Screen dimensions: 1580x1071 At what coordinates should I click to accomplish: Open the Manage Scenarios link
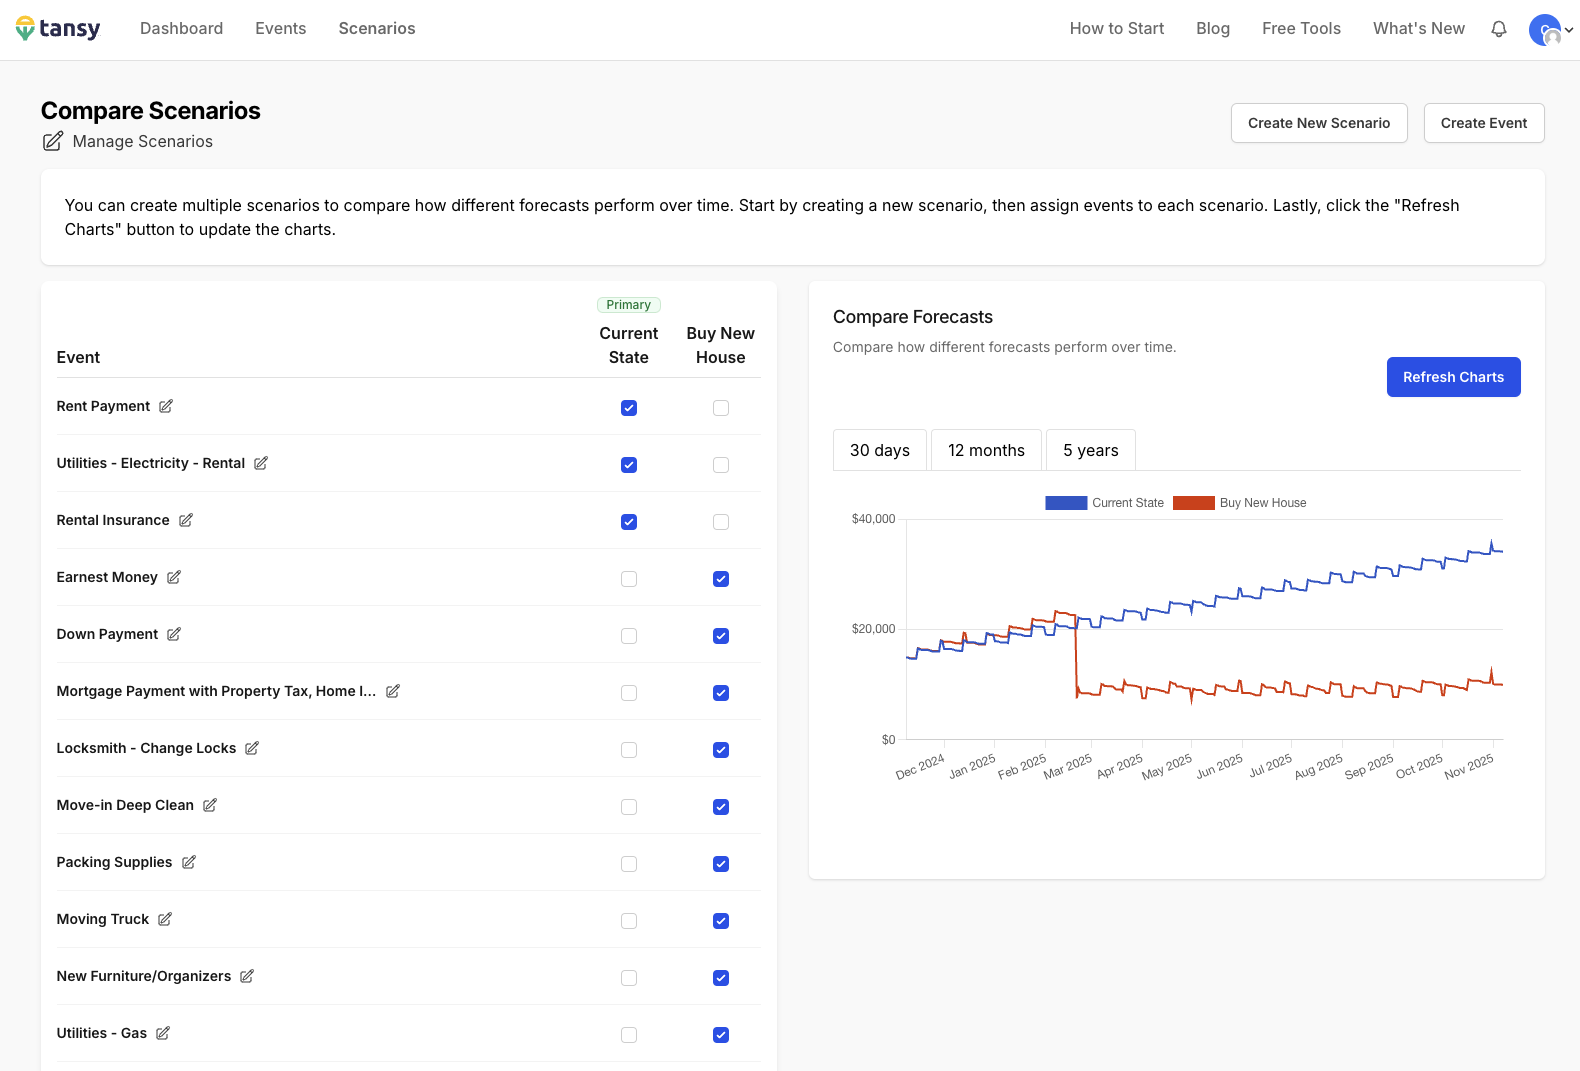pyautogui.click(x=142, y=142)
